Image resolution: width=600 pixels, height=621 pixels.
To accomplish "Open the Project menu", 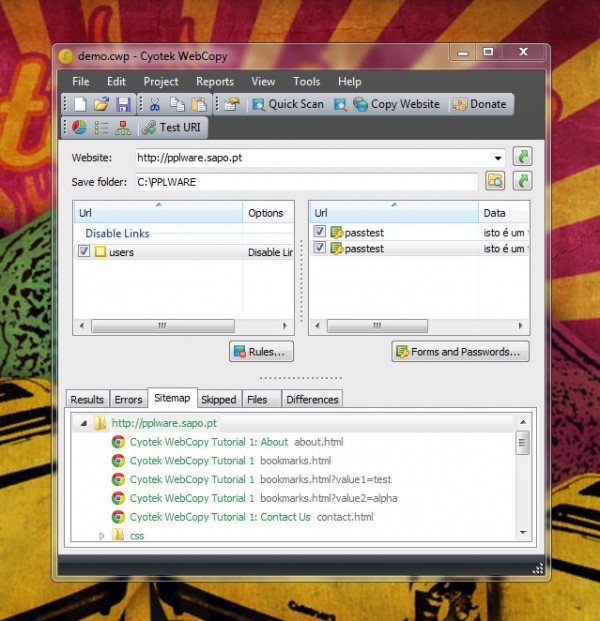I will click(161, 82).
